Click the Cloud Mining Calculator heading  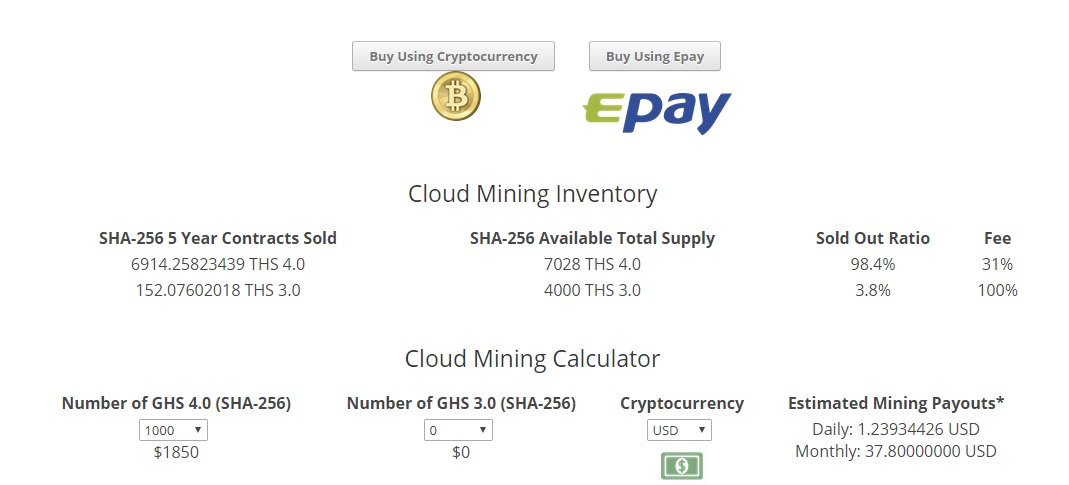[x=532, y=359]
